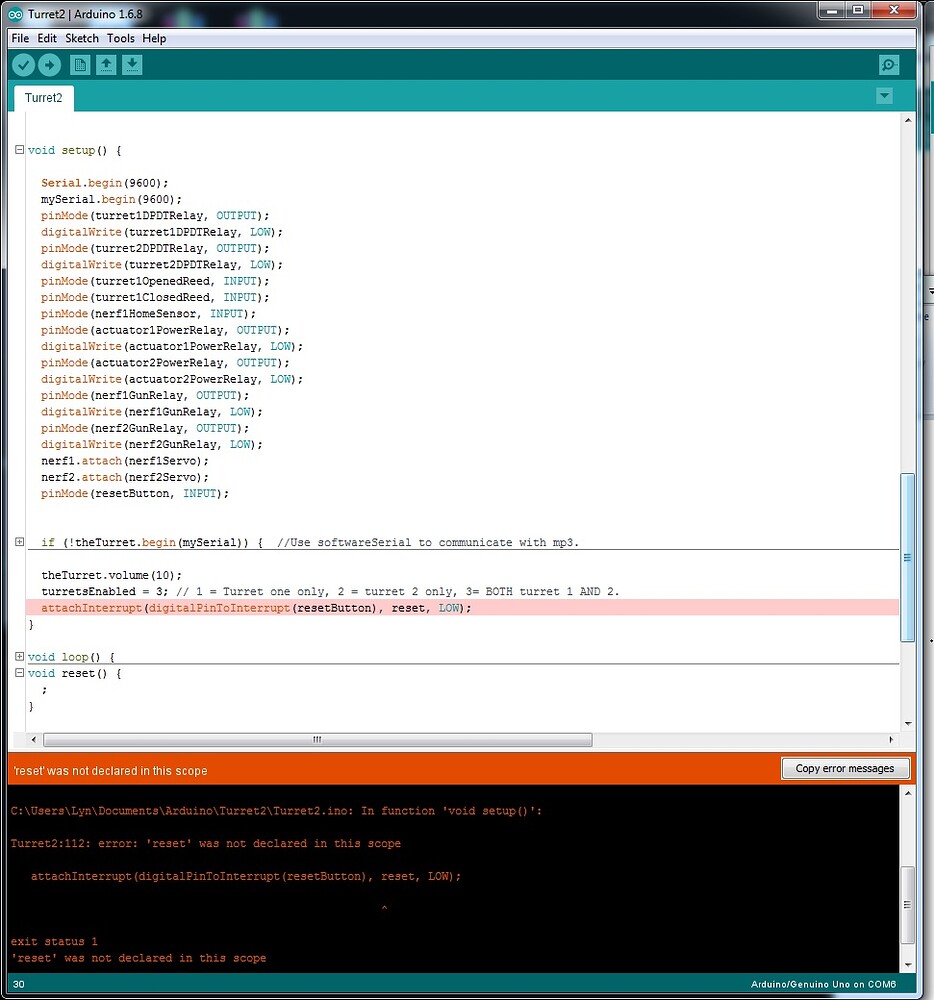
Task: Save the sketch with the toolbar icon
Action: click(132, 64)
